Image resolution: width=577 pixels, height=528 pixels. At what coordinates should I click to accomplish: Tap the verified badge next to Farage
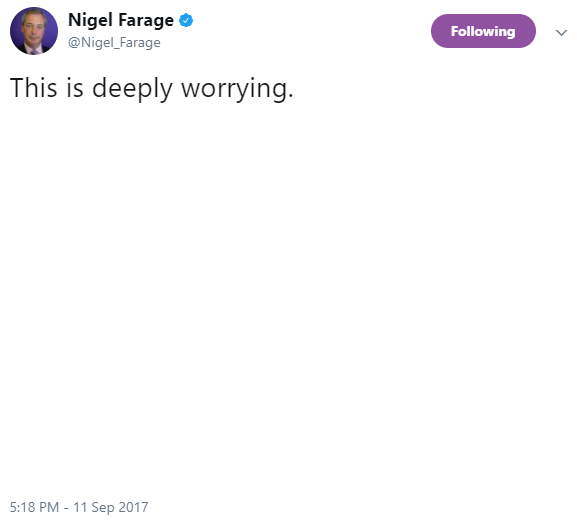pos(186,20)
